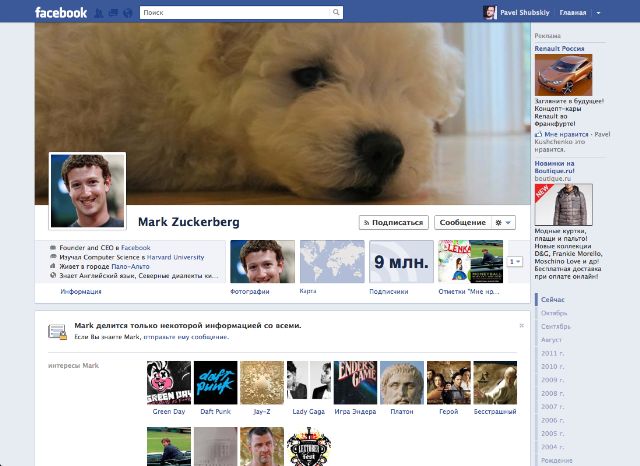The image size is (640, 466).
Task: Open the Платон interest icon
Action: pos(402,382)
